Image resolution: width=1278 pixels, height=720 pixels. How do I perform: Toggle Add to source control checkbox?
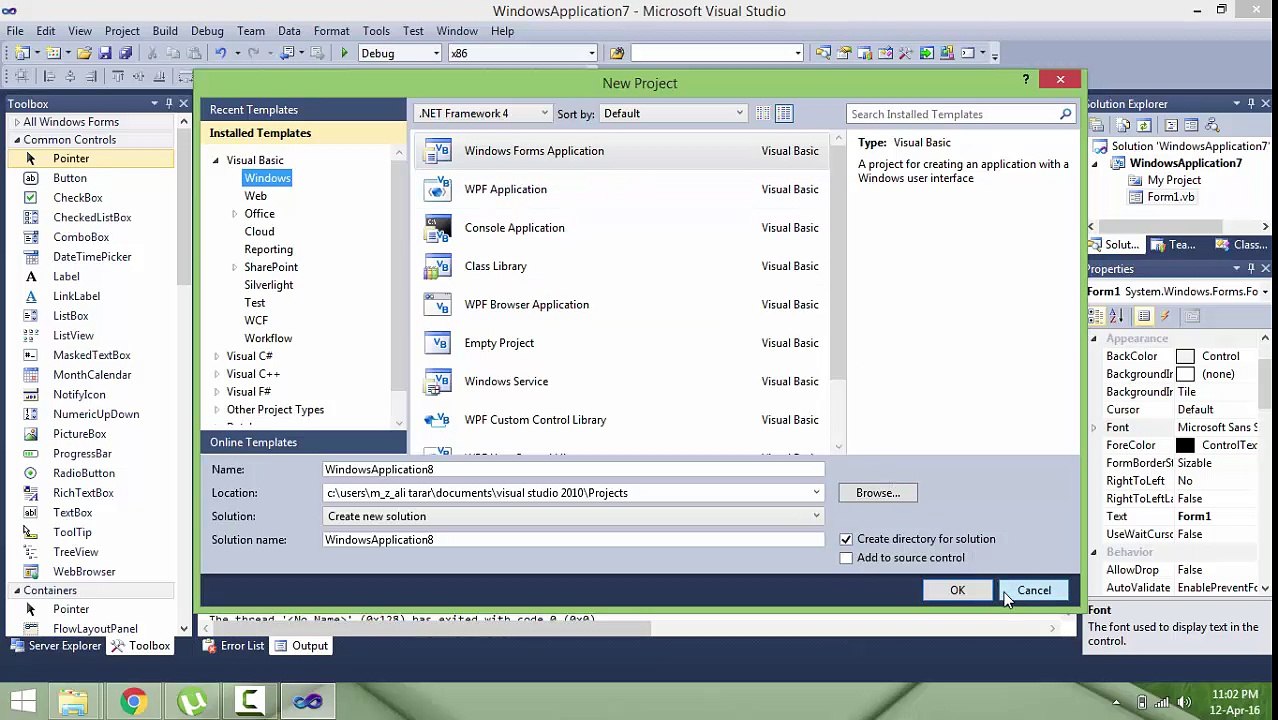[x=846, y=558]
